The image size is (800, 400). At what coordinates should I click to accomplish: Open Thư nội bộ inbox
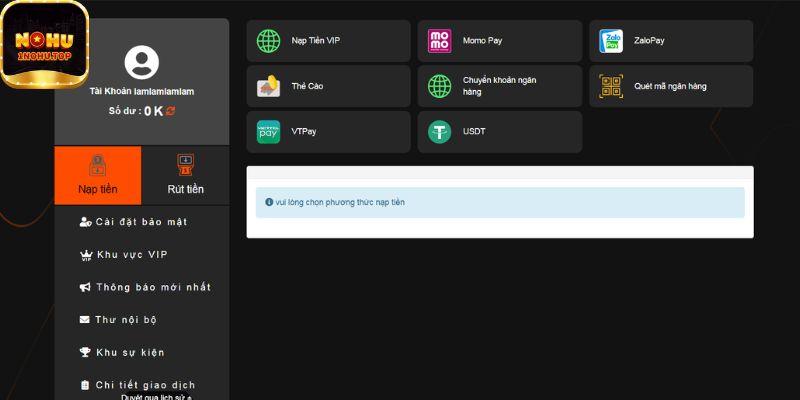click(125, 320)
